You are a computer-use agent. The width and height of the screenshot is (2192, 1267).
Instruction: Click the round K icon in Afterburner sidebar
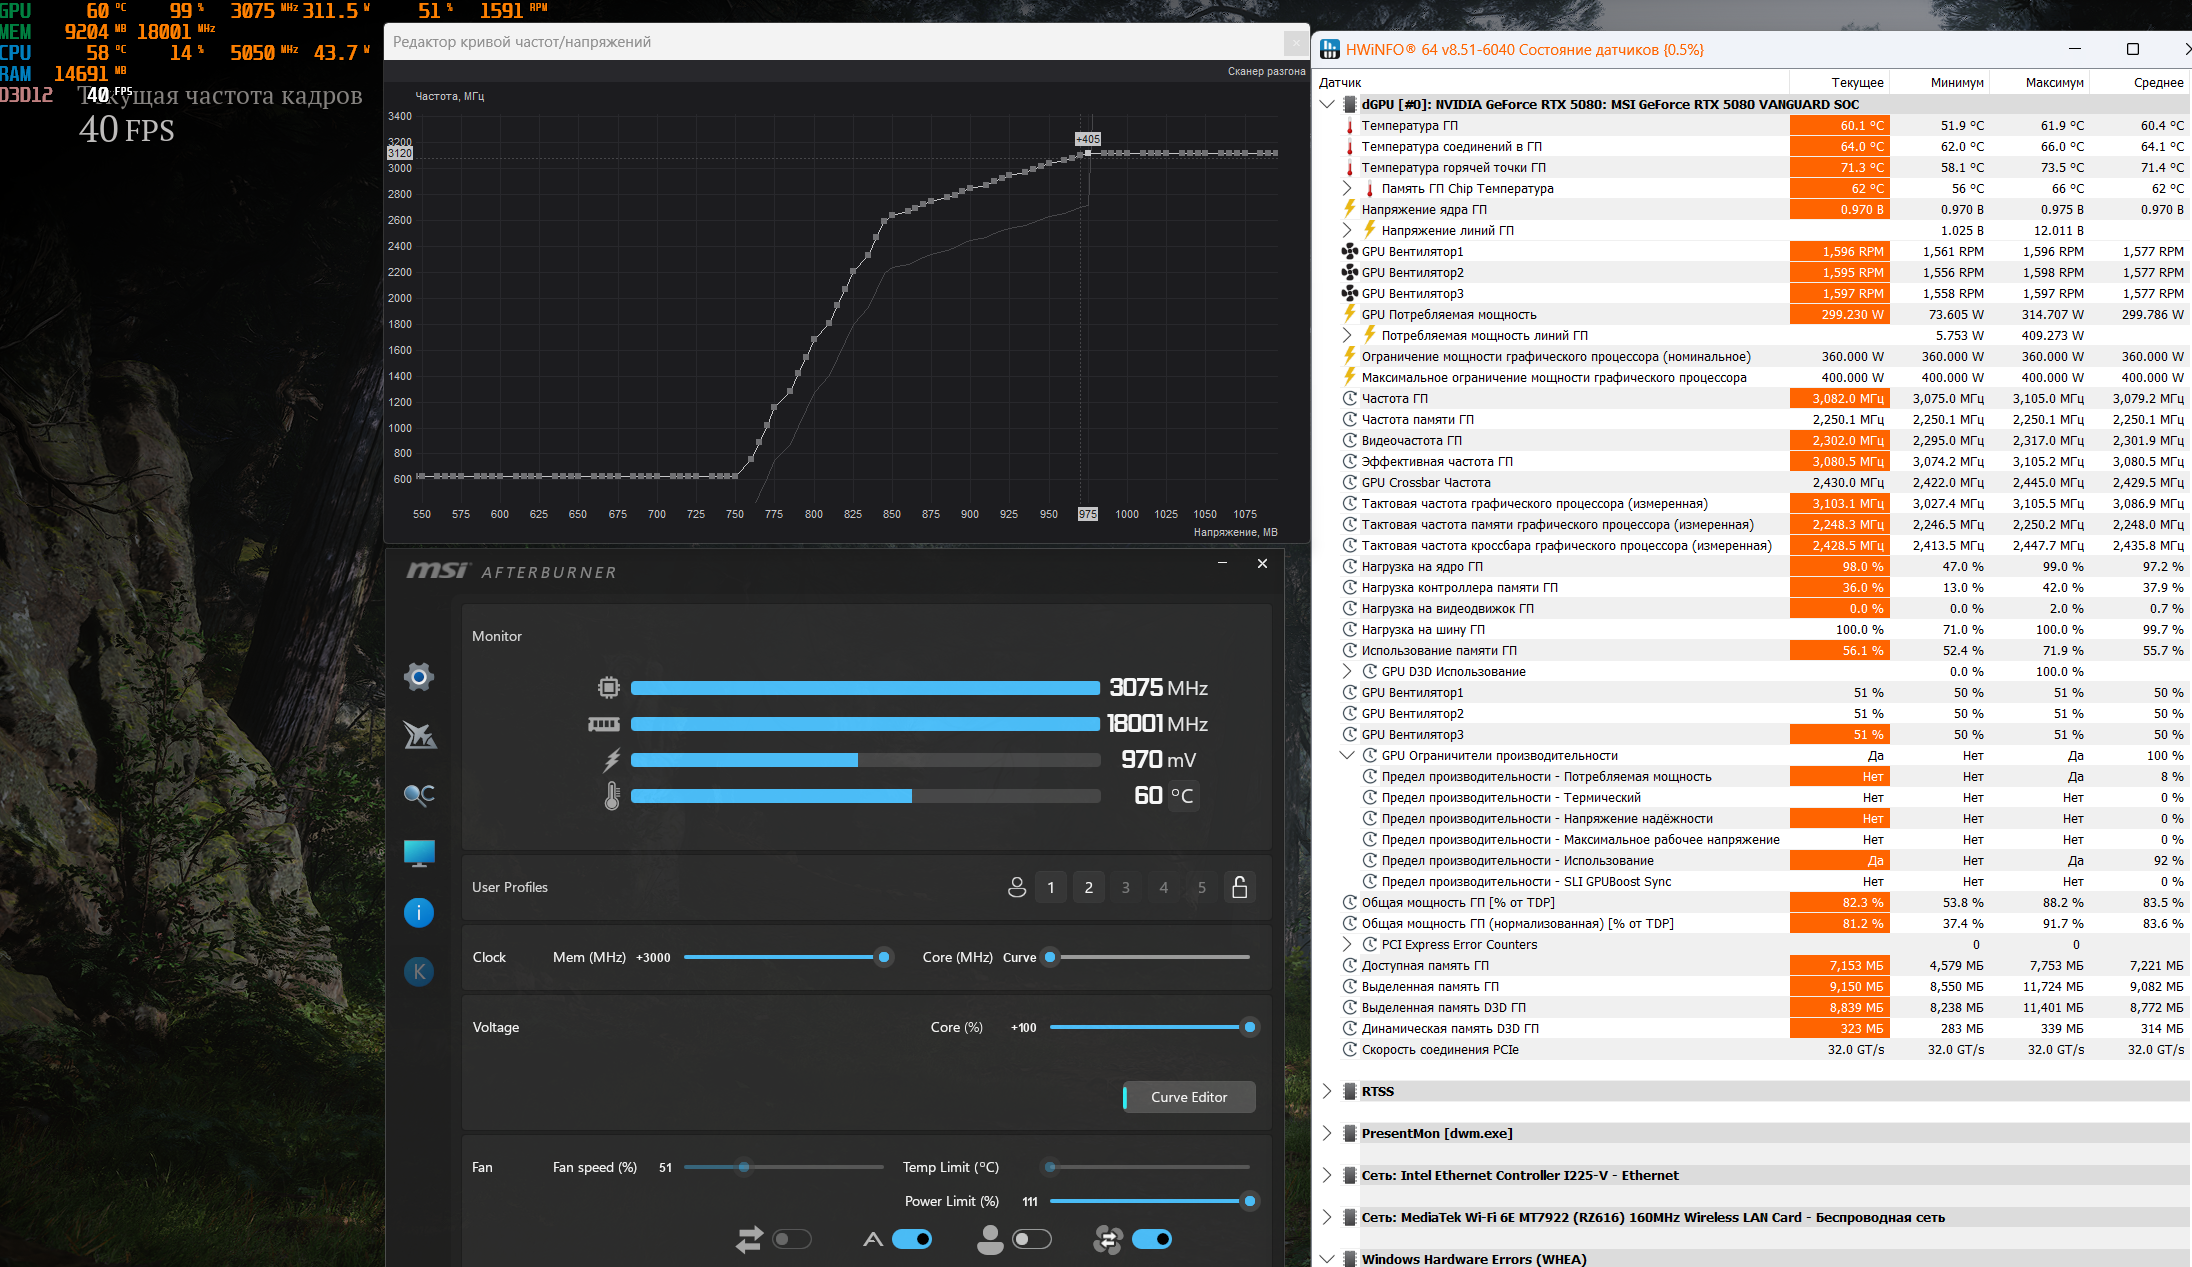[x=419, y=971]
